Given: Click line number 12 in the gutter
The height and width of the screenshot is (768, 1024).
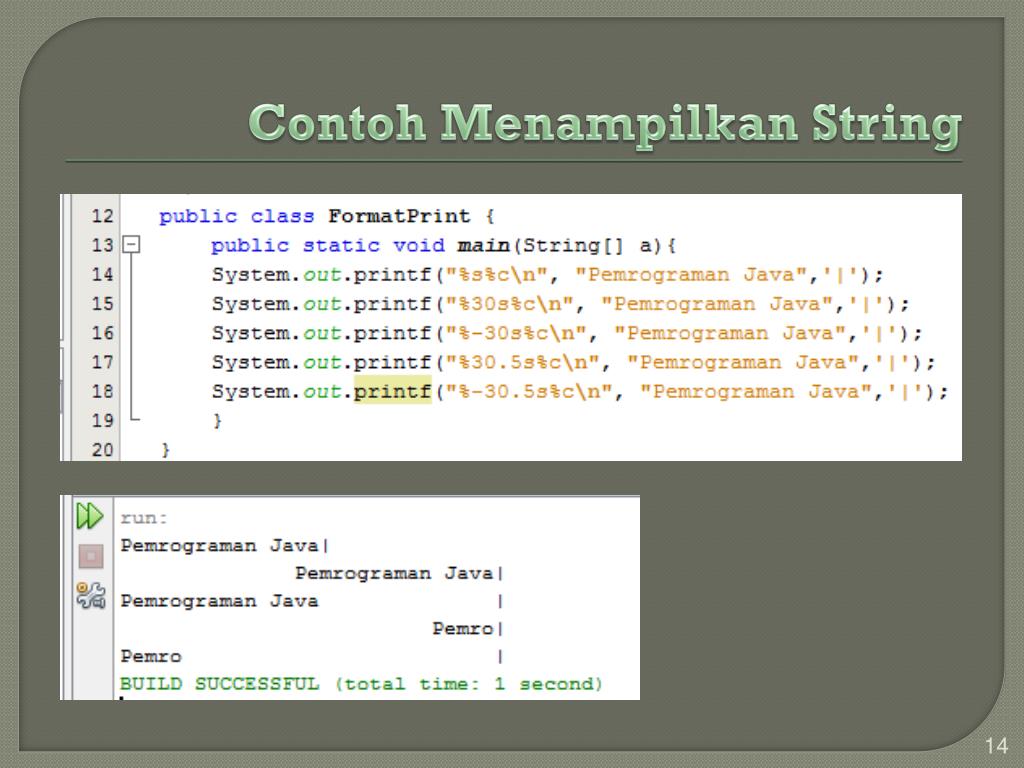Looking at the screenshot, I should point(103,216).
